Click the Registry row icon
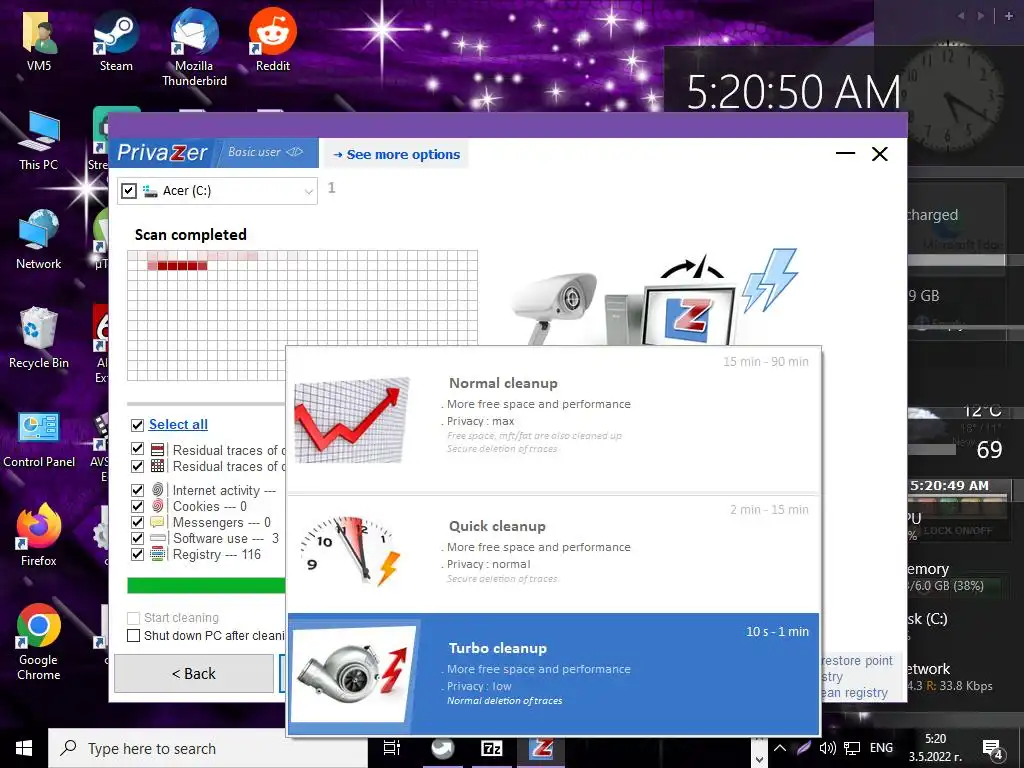This screenshot has height=768, width=1024. tap(157, 554)
